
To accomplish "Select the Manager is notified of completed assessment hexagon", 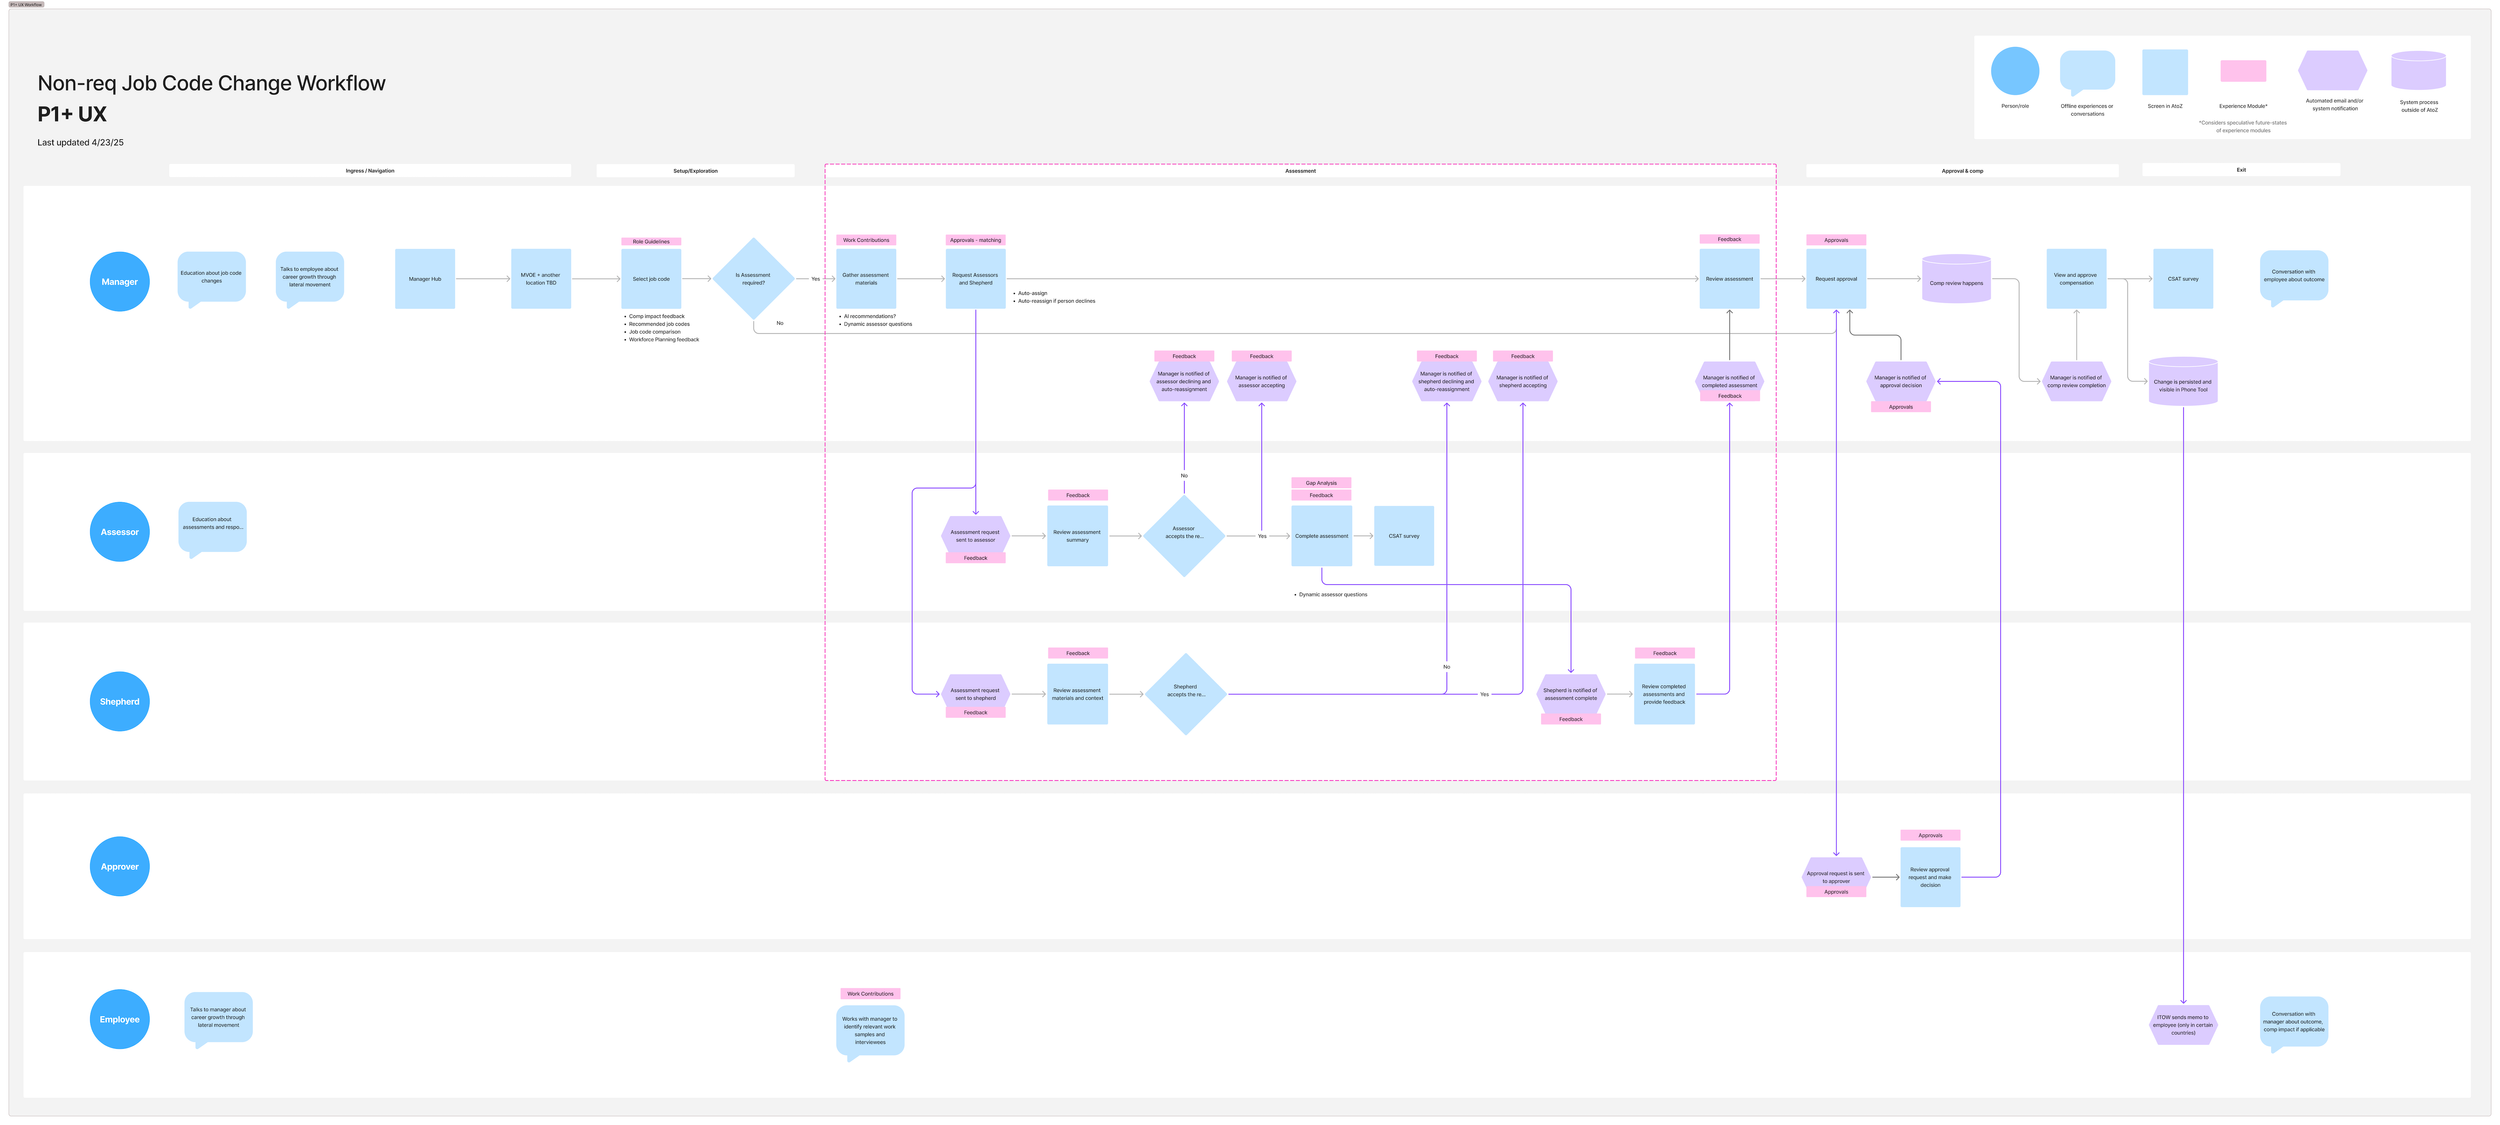I will pyautogui.click(x=1729, y=381).
